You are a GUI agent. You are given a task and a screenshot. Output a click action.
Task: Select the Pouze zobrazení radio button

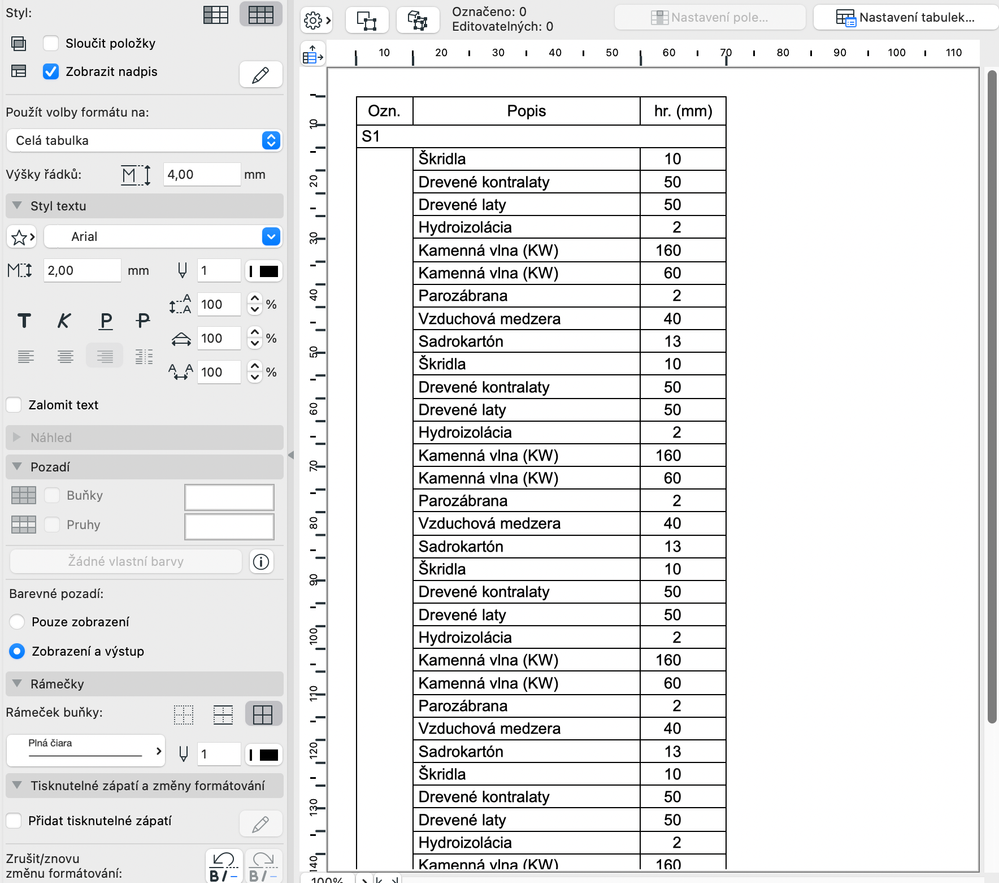[17, 622]
